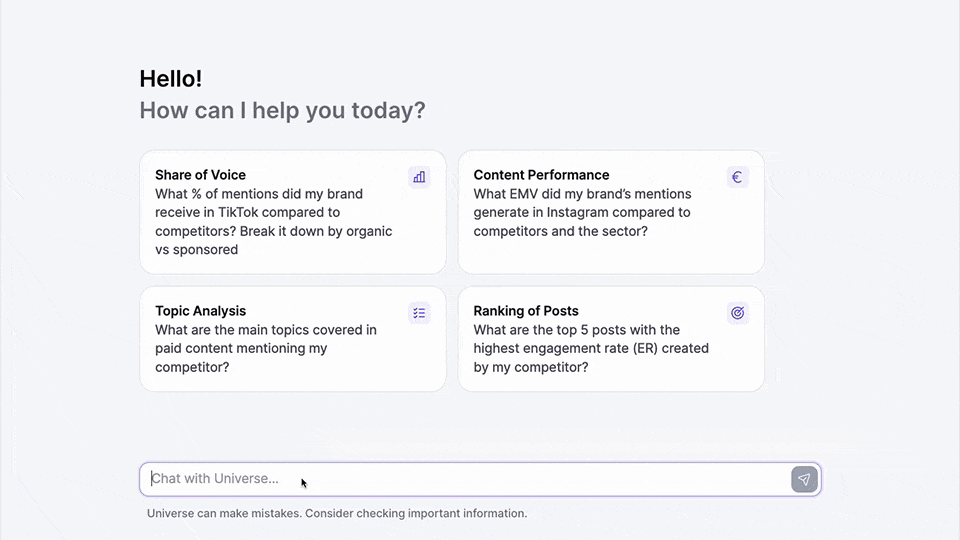Image resolution: width=960 pixels, height=540 pixels.
Task: Click the bar chart icon on Share of Voice
Action: coord(419,177)
